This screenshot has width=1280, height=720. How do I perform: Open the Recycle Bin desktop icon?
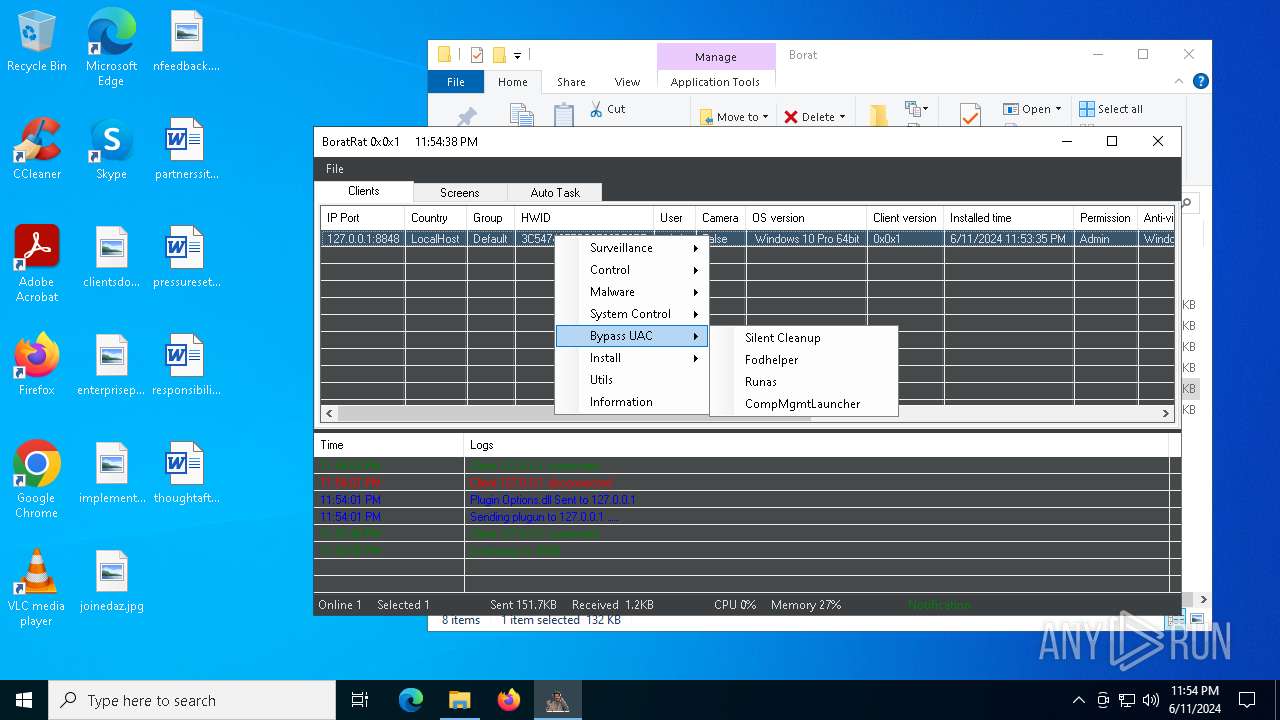click(37, 42)
